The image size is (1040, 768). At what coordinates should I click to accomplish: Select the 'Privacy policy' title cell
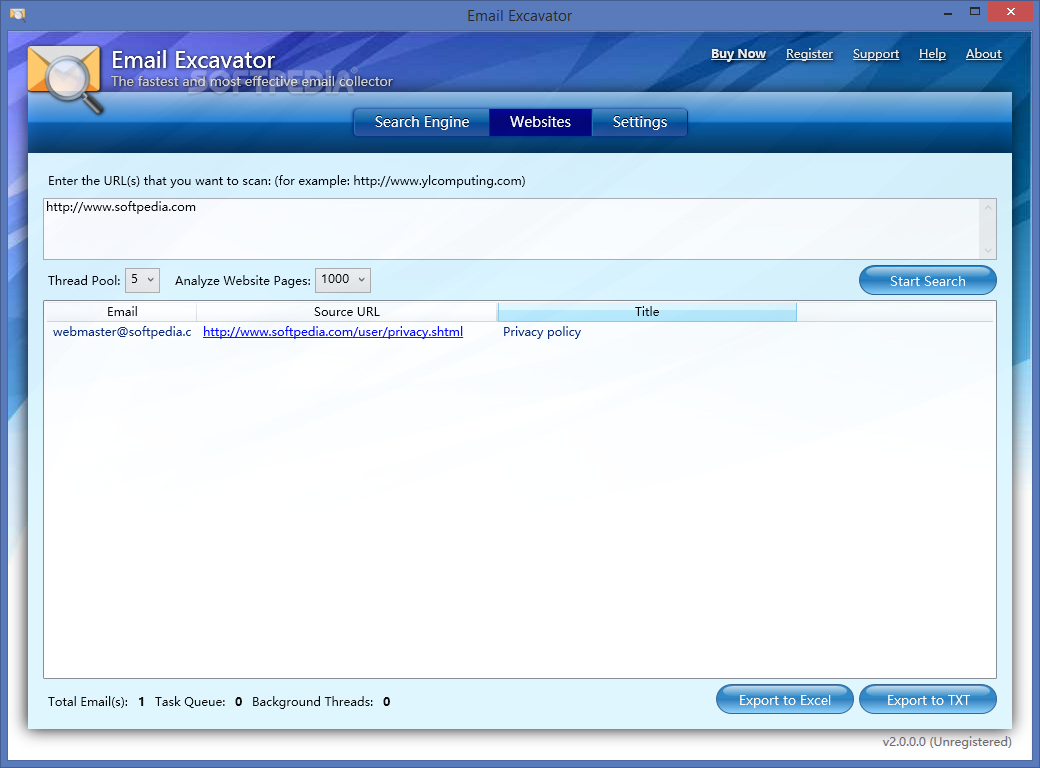tap(542, 332)
